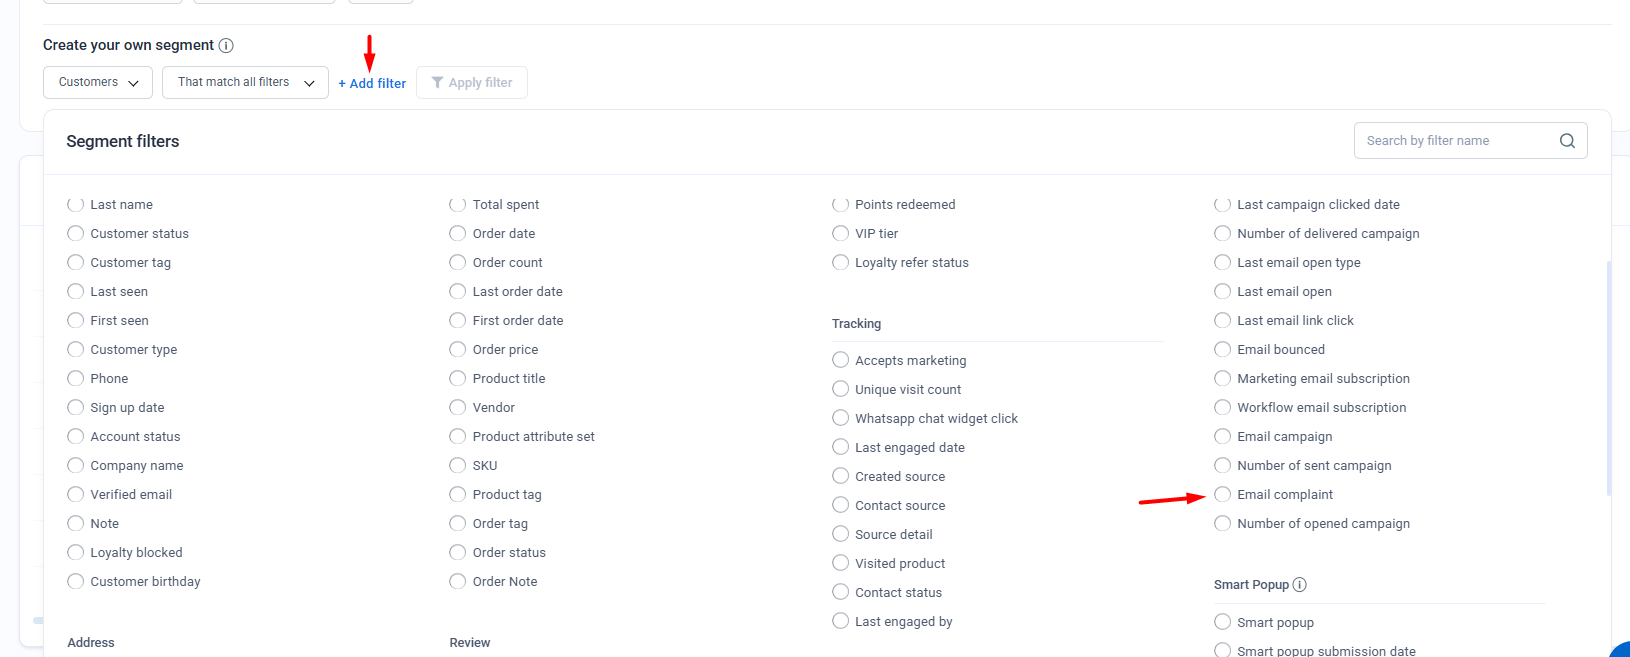Choose the Product tag filter

(457, 494)
